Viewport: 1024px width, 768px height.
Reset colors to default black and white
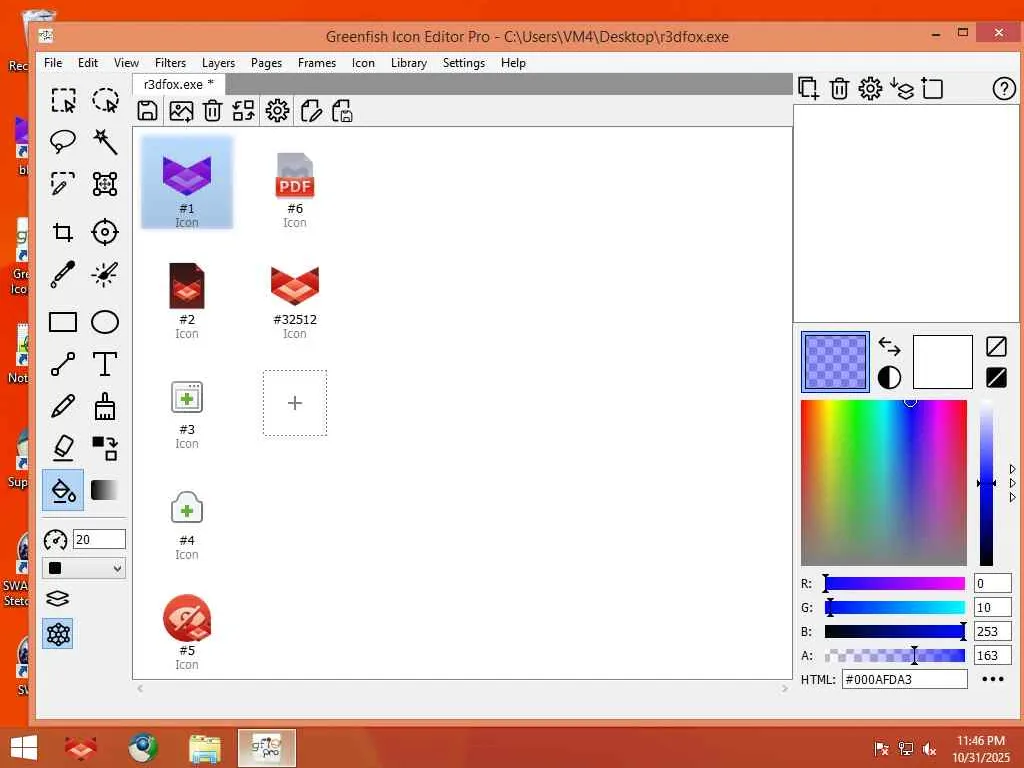[889, 377]
